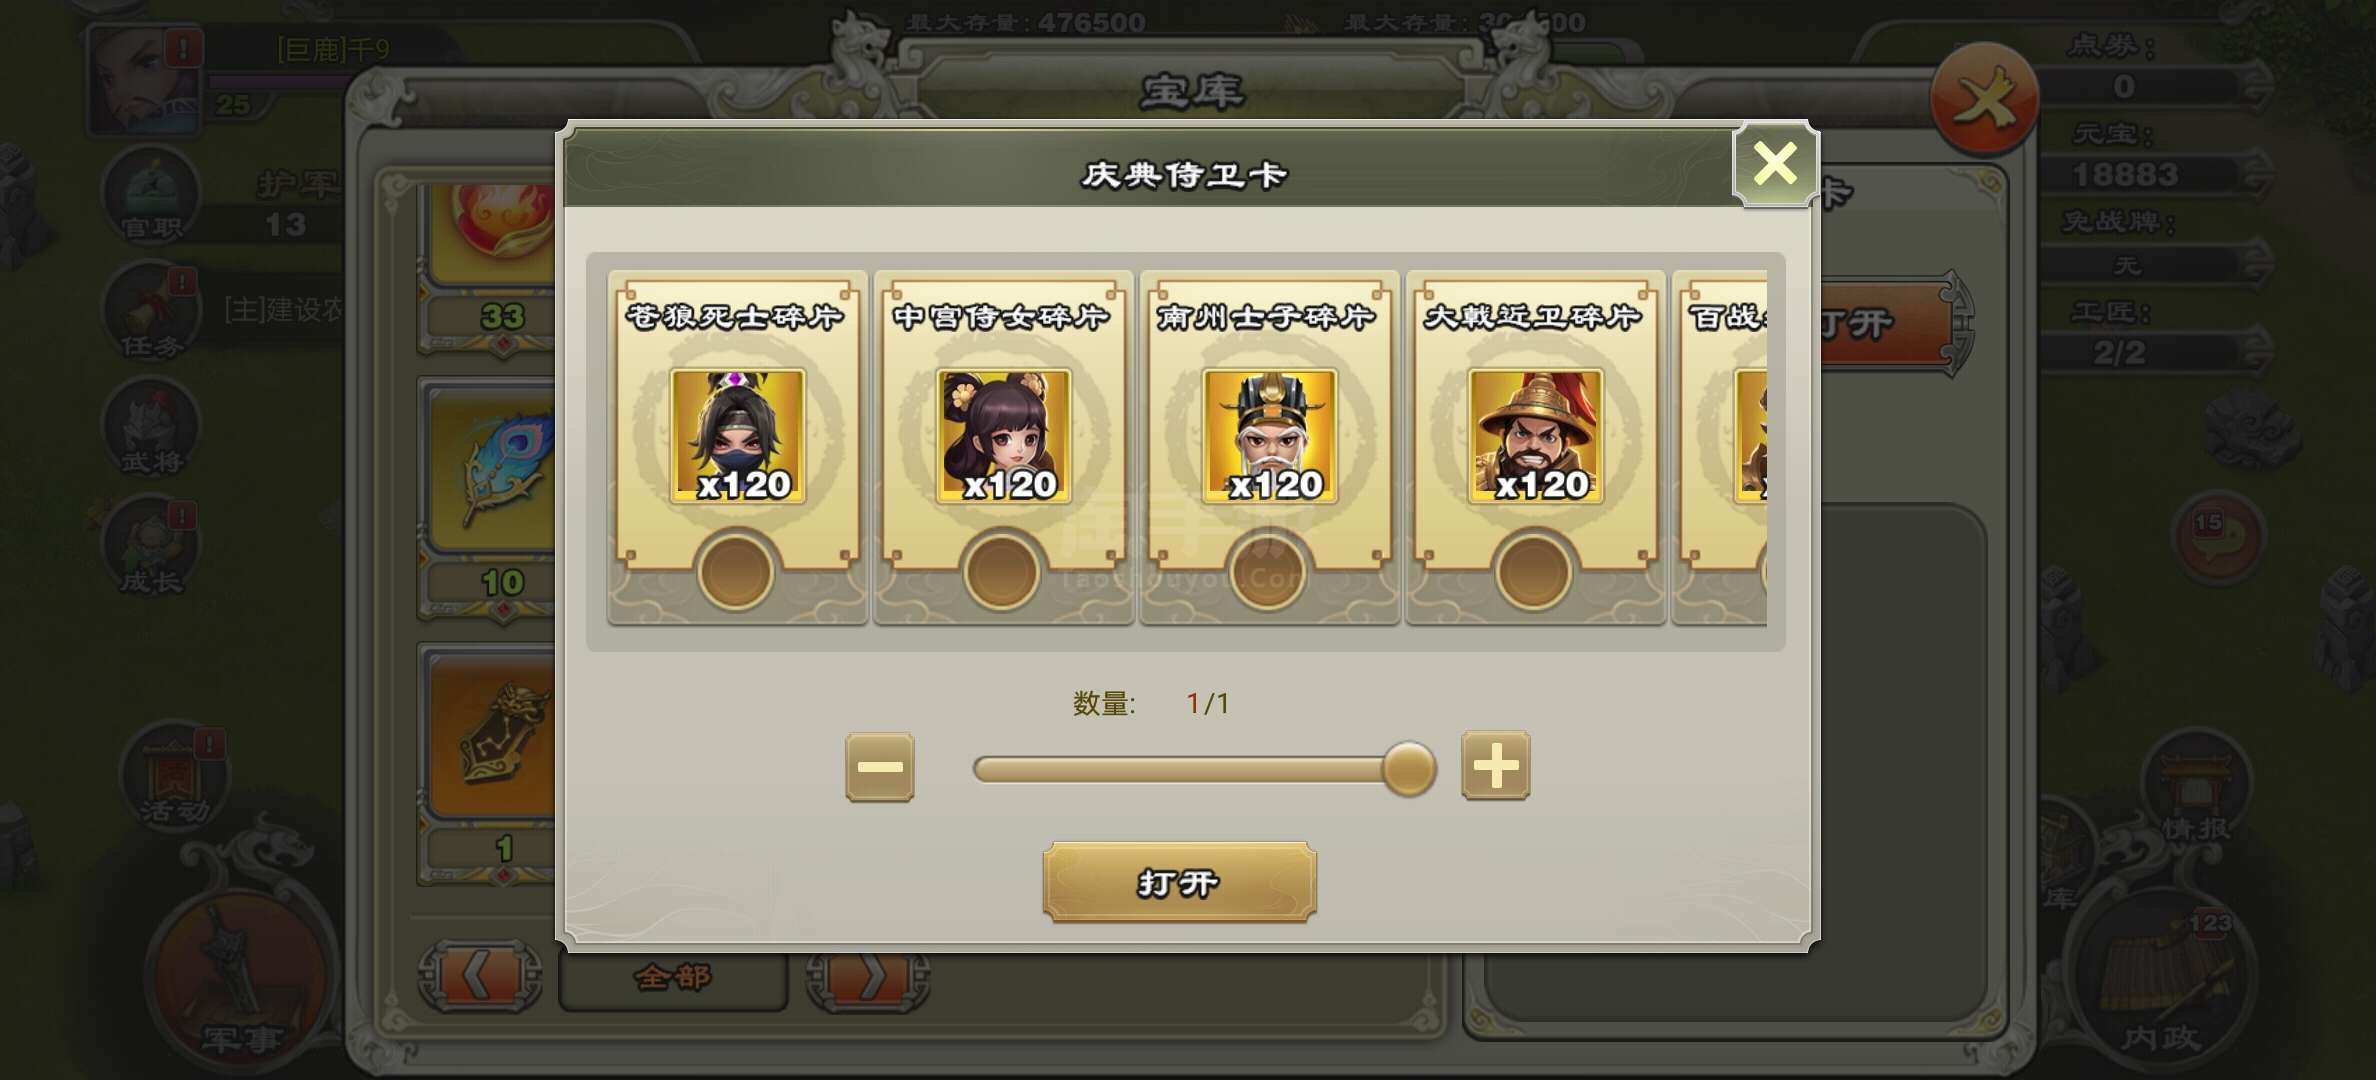Click the partially visible 百战 fragment card
This screenshot has height=1080, width=2376.
[1720, 446]
